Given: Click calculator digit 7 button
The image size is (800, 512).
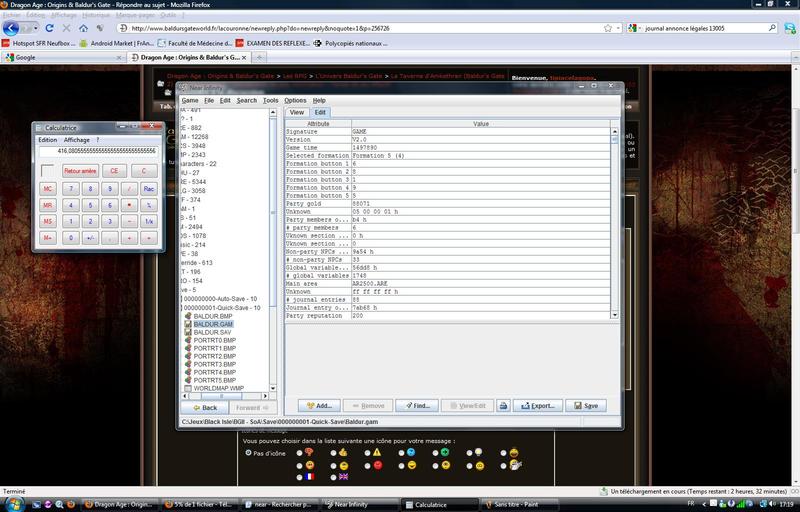Looking at the screenshot, I should [x=71, y=189].
